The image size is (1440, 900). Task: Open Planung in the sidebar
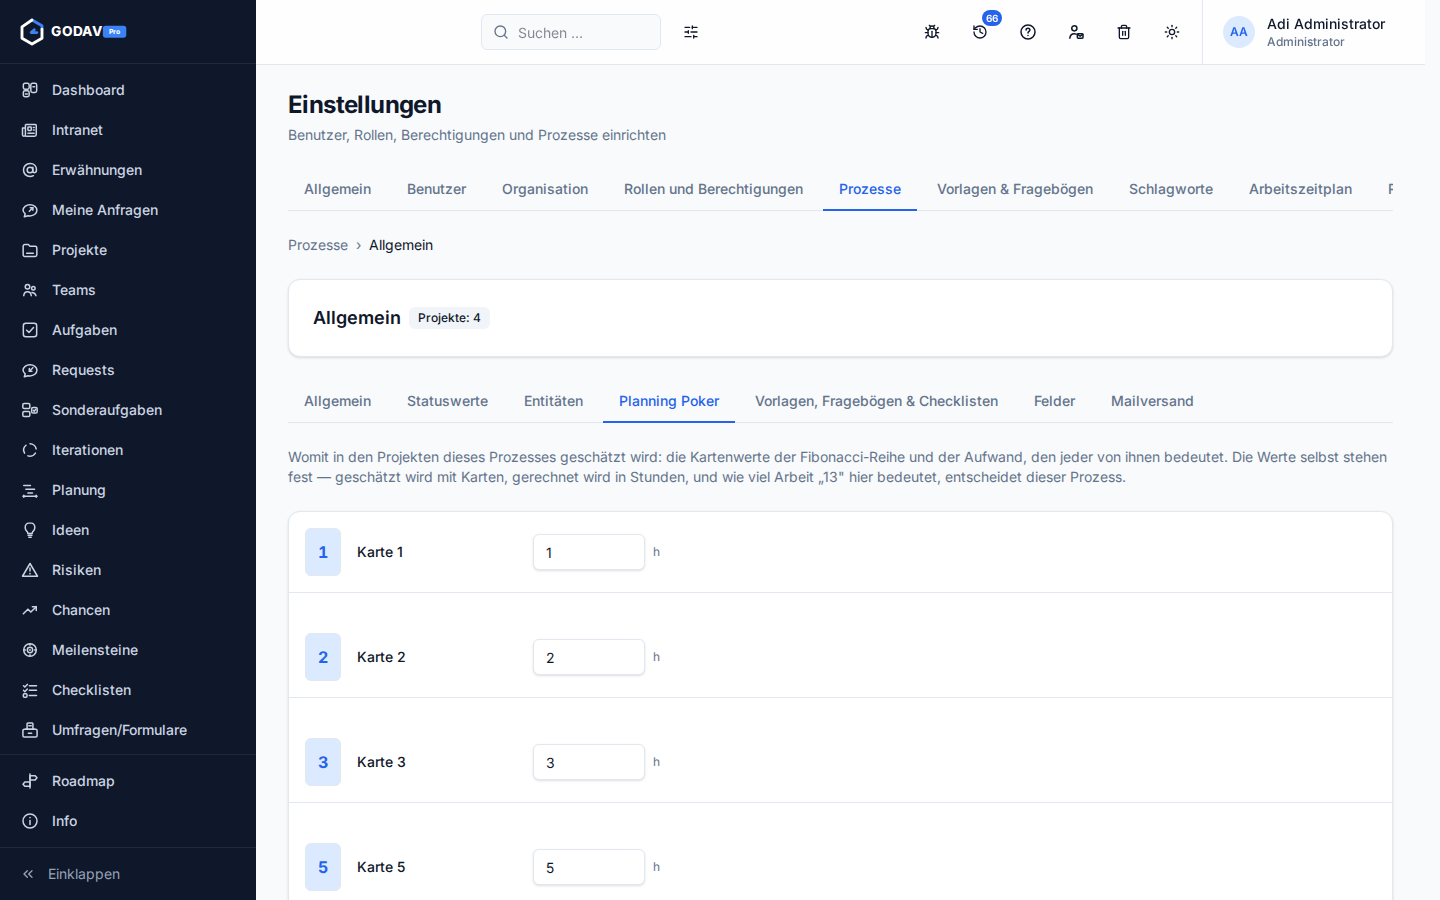[128, 490]
